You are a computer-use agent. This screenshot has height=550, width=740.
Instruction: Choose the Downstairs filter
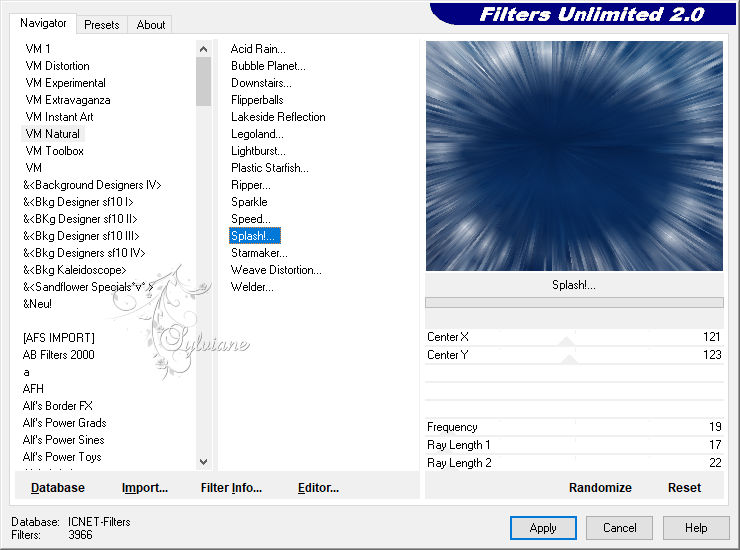(x=261, y=83)
